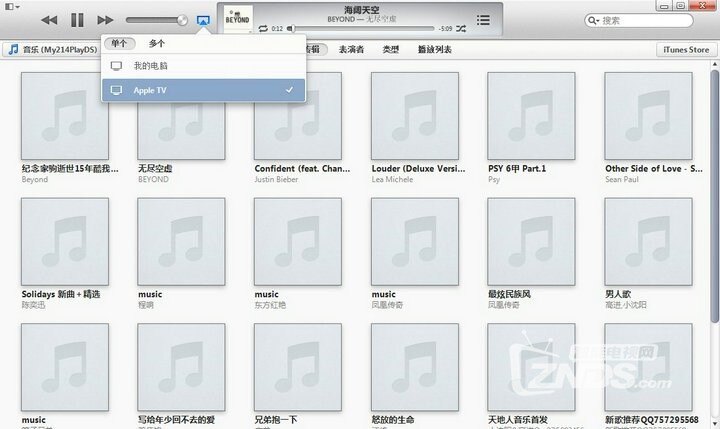Click the previous track rewind button
The image size is (720, 429).
pyautogui.click(x=48, y=19)
